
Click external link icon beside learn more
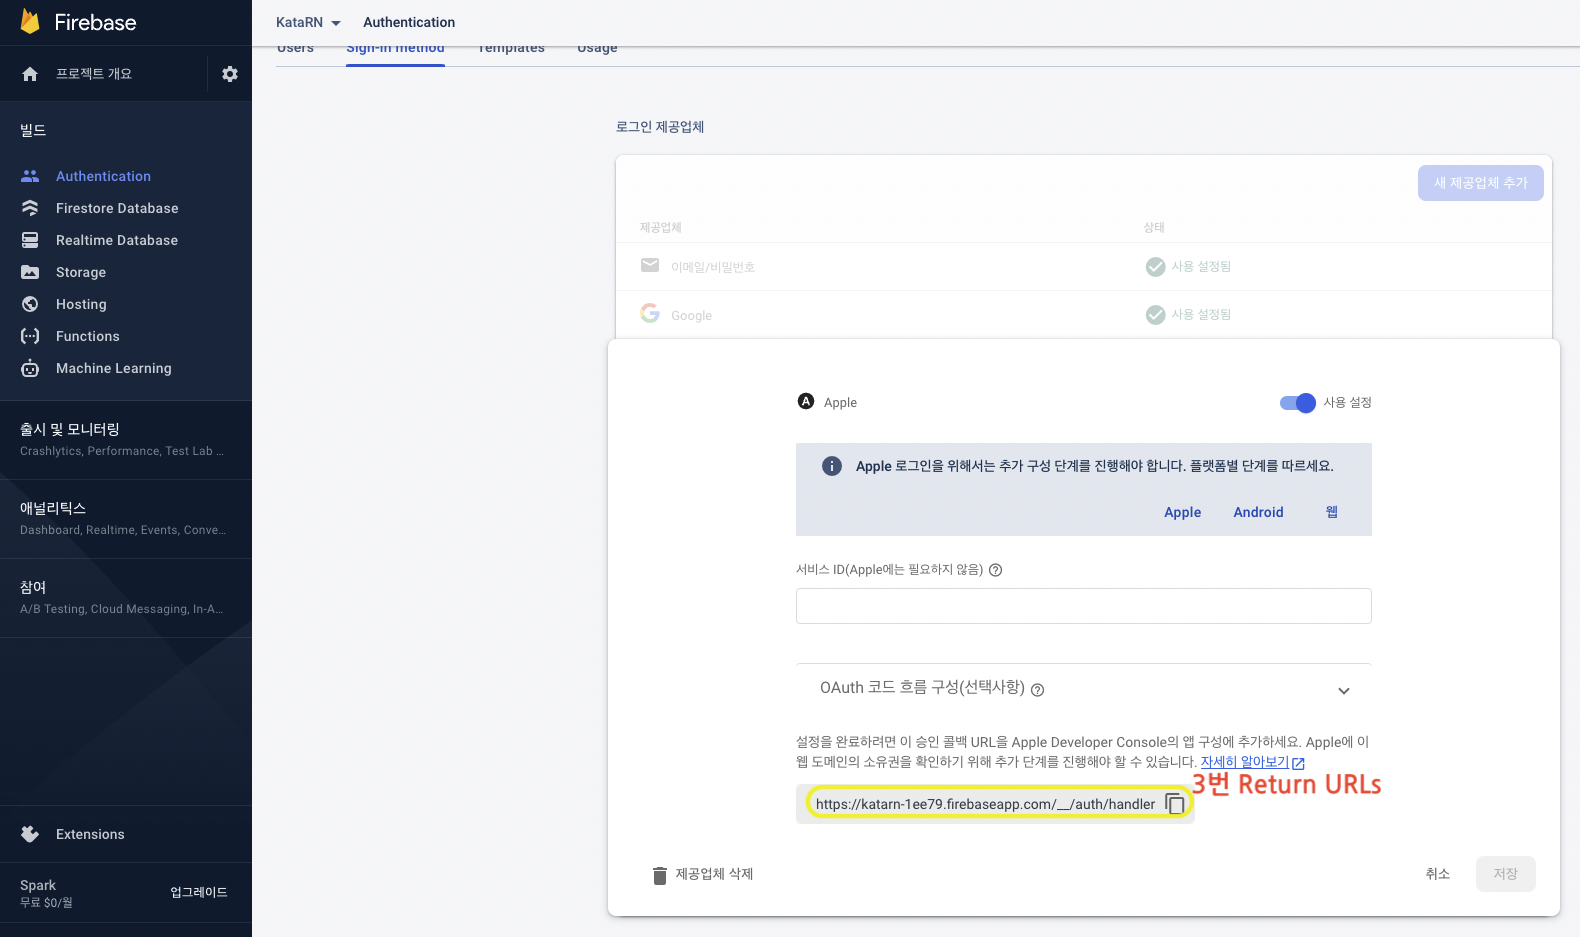coord(1298,763)
